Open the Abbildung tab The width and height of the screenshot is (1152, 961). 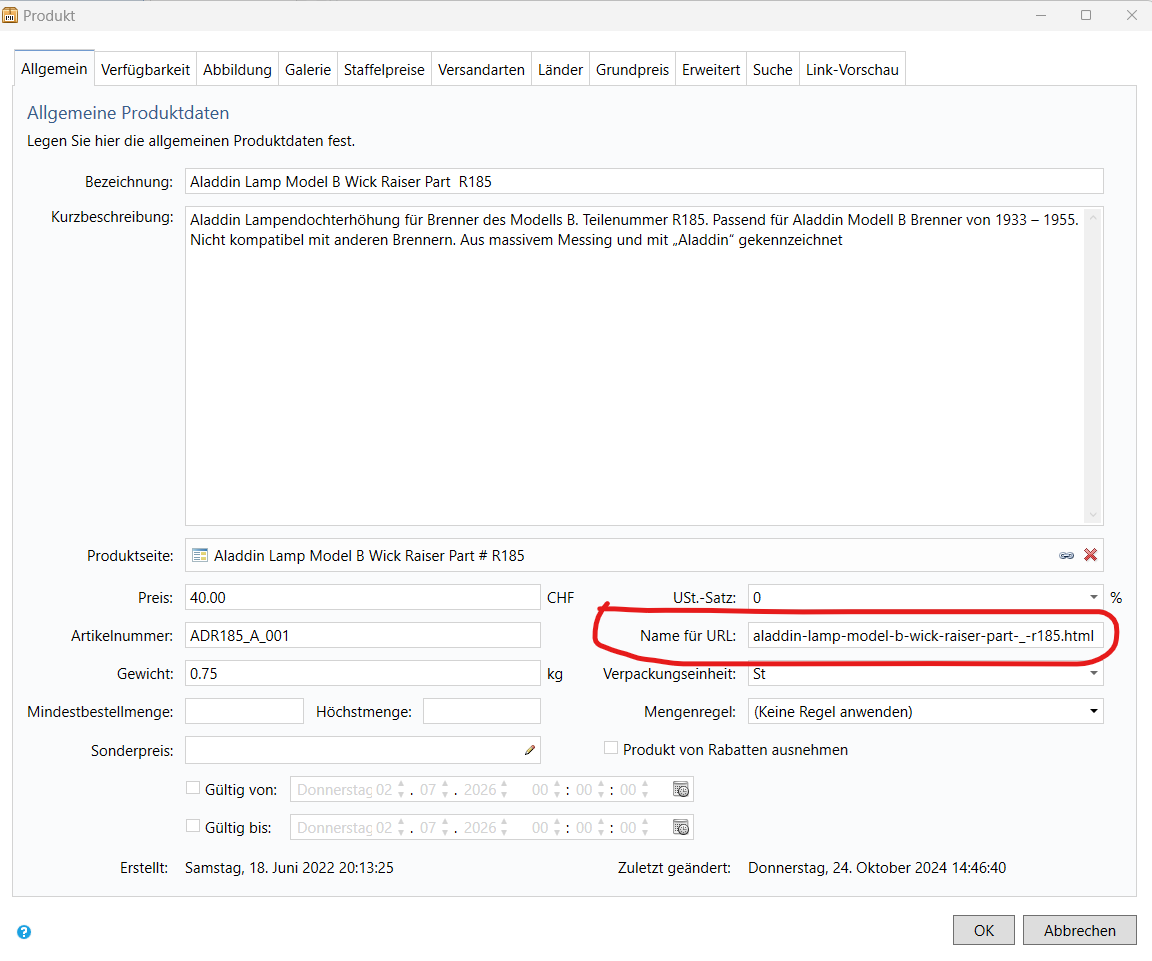pos(237,70)
